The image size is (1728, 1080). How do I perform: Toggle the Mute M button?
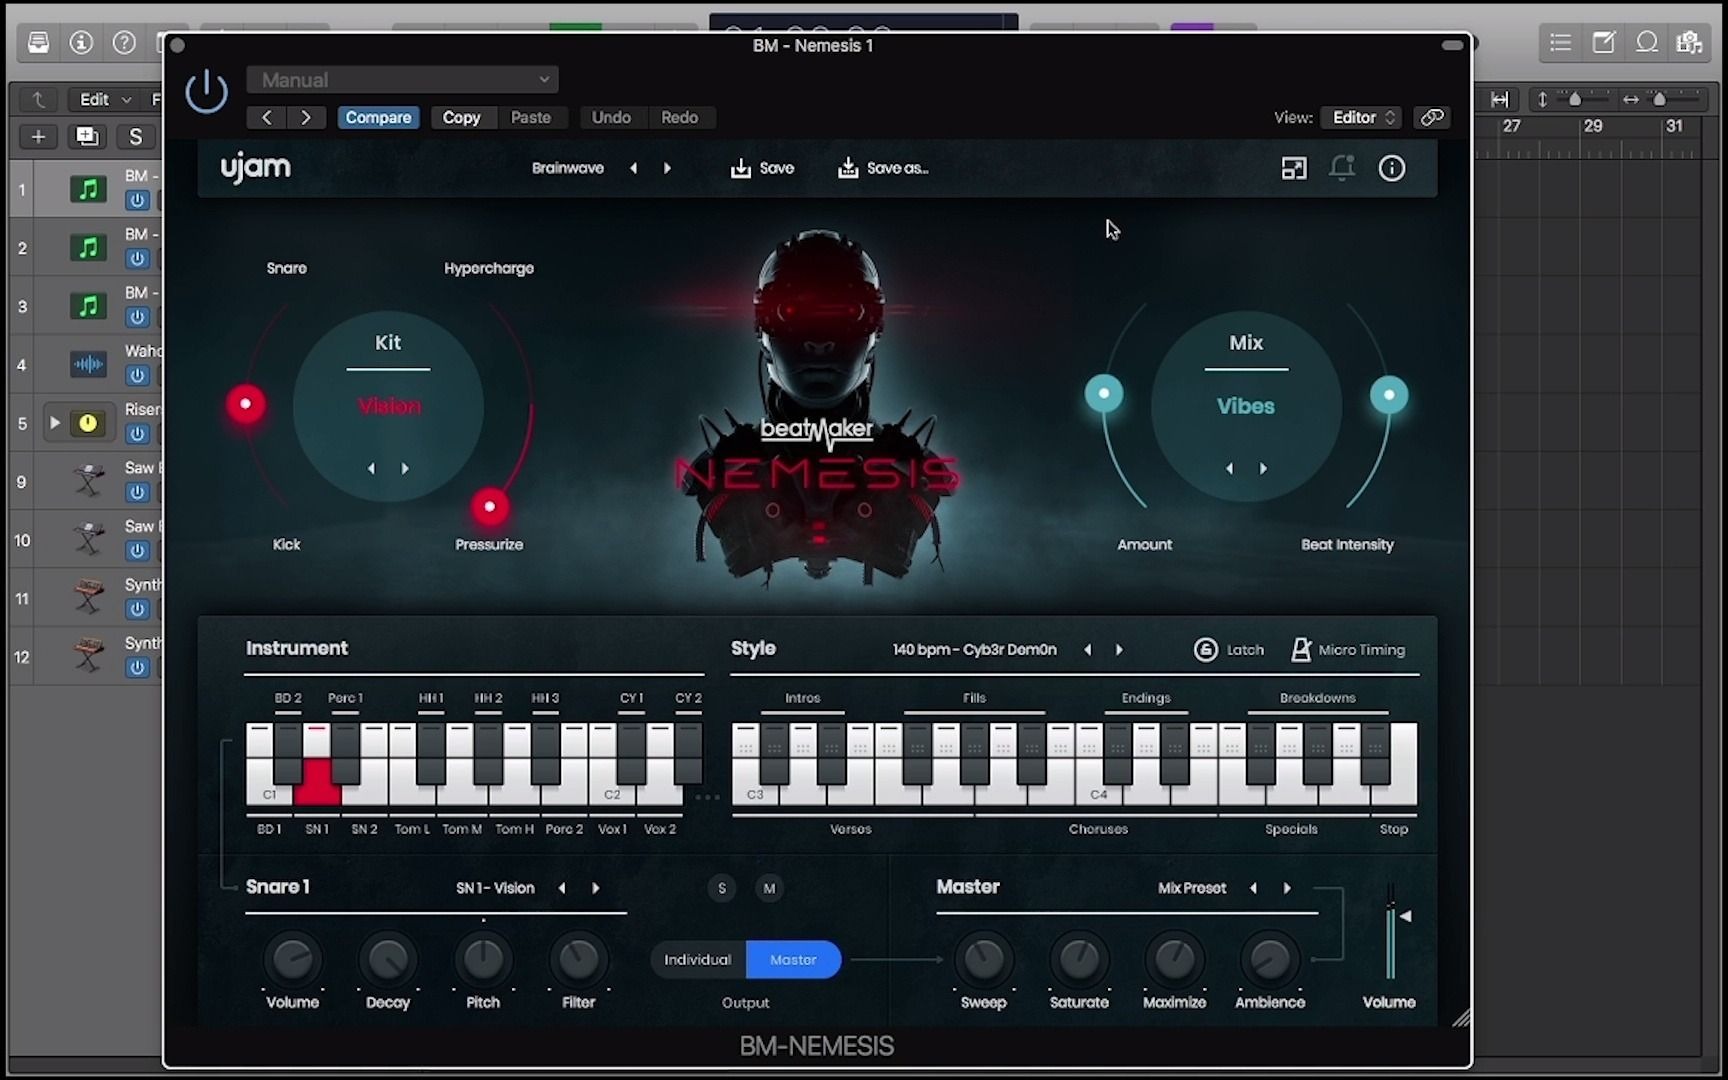tap(769, 888)
